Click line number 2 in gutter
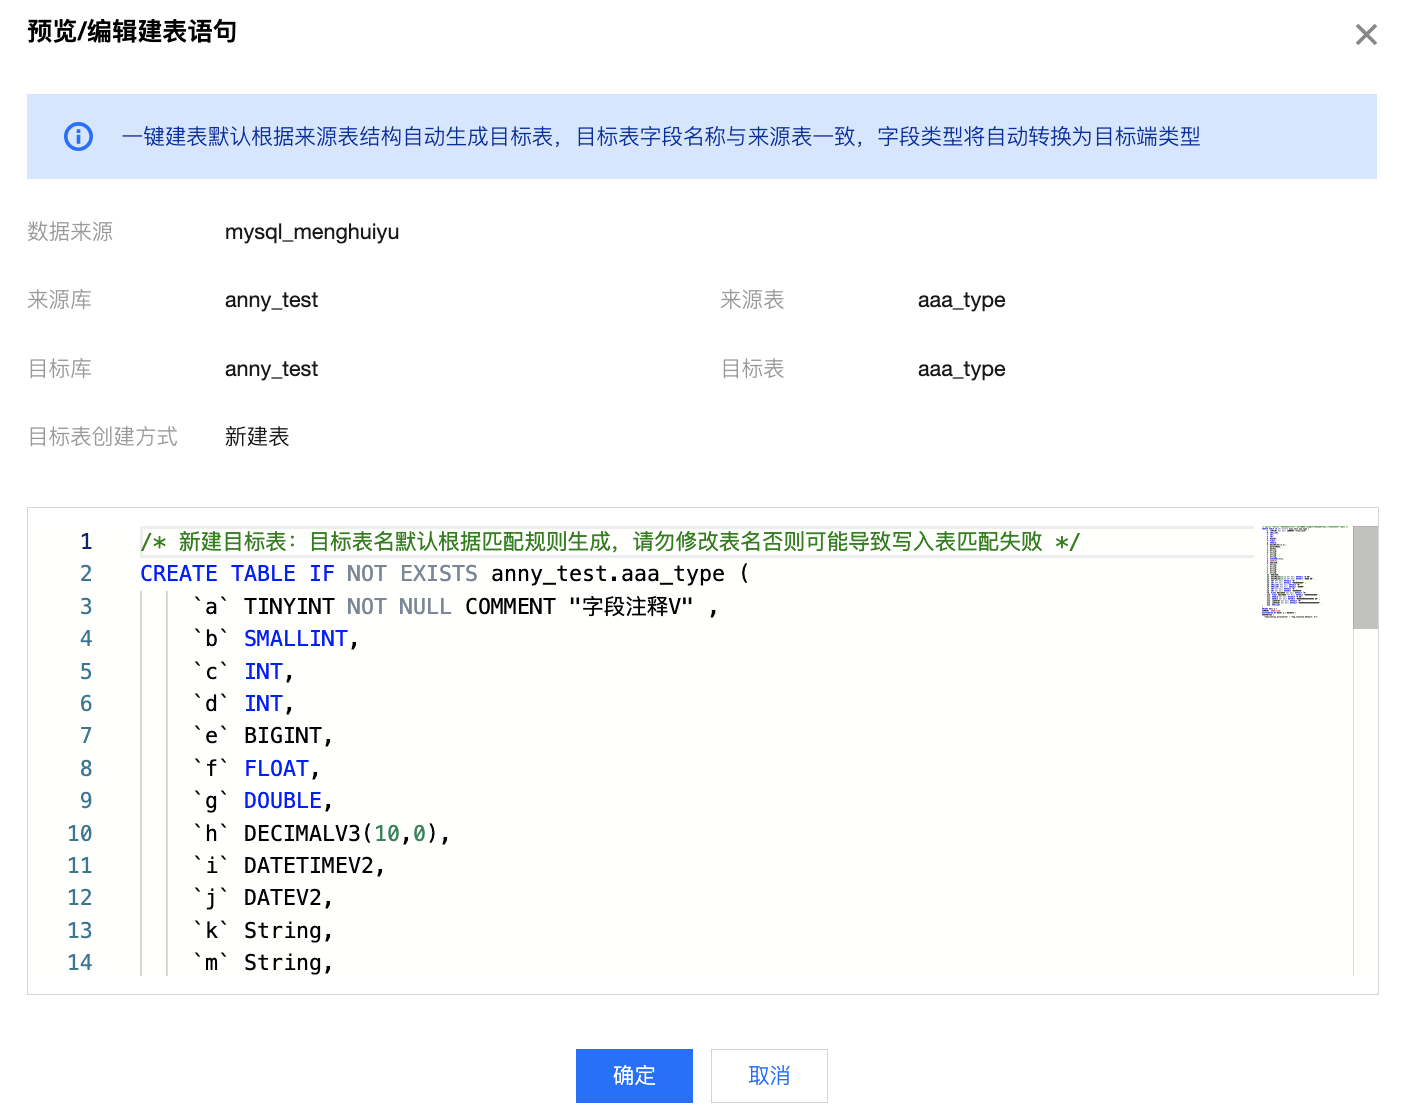The height and width of the screenshot is (1120, 1418). tap(86, 574)
